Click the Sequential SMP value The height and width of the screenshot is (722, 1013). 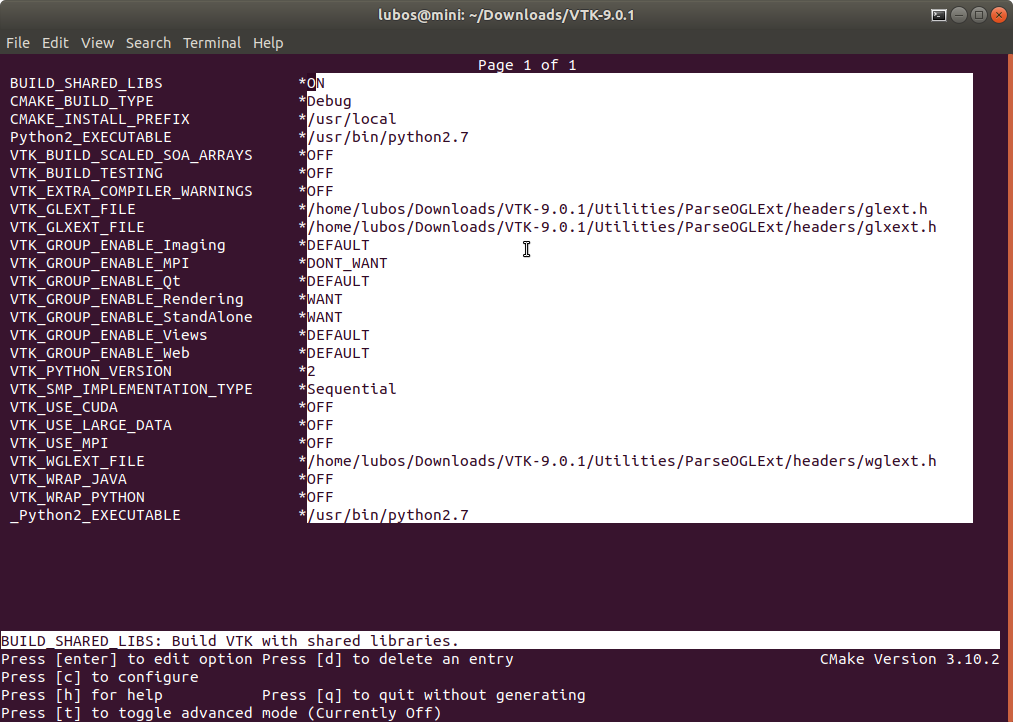point(352,389)
